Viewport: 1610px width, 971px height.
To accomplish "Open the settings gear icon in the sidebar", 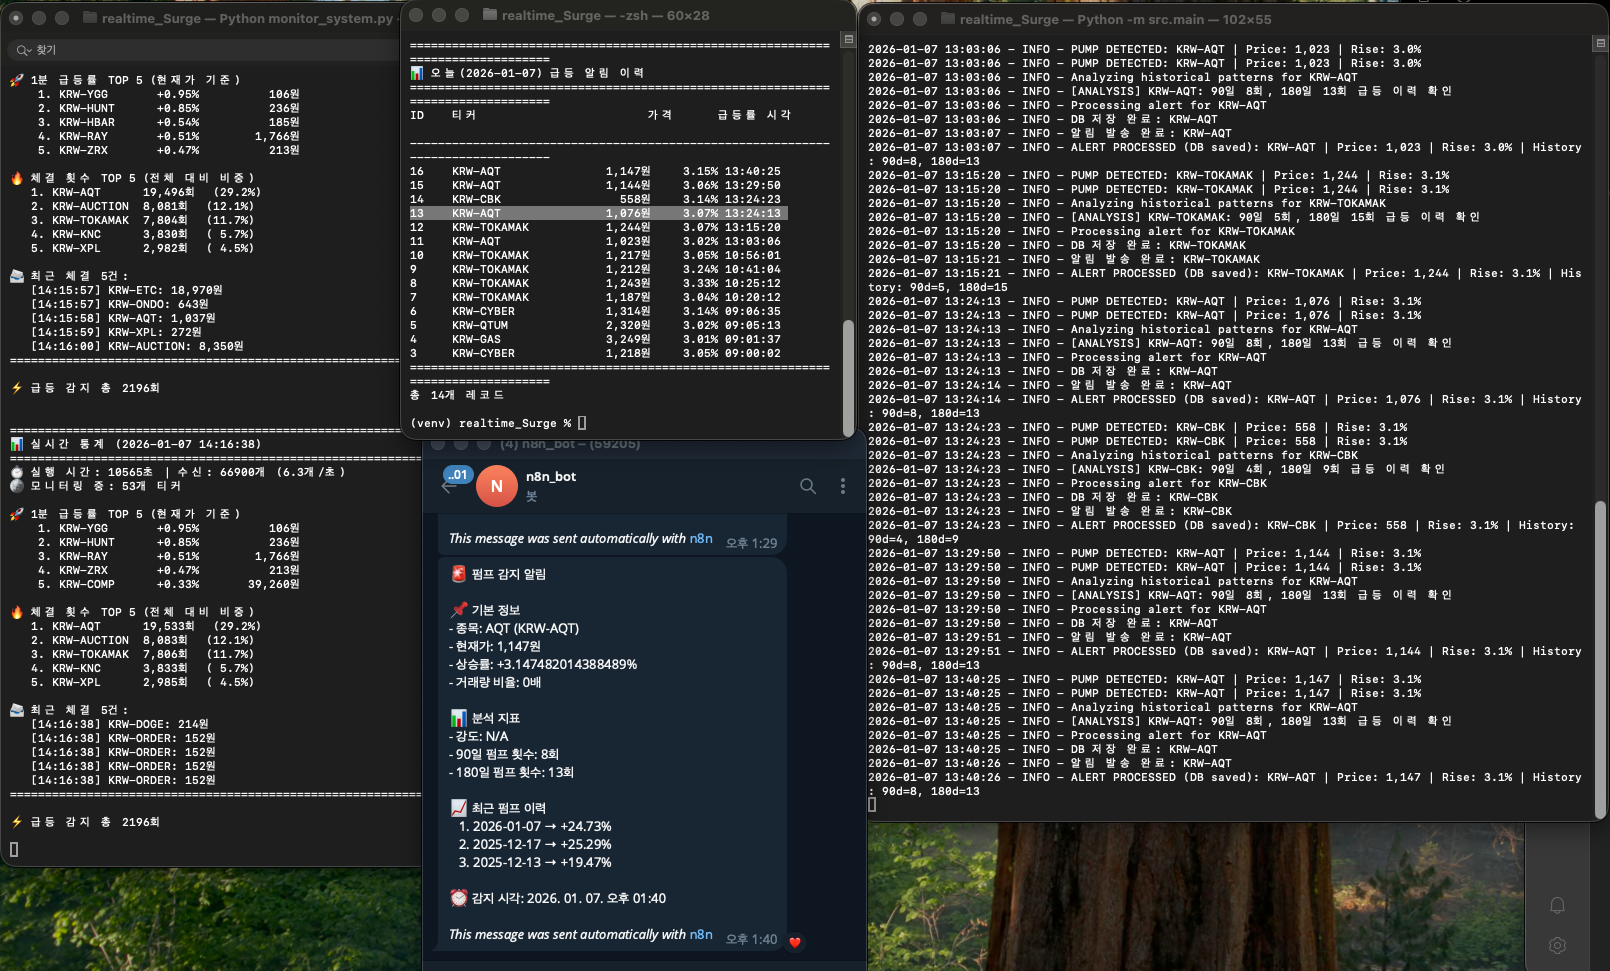I will point(1557,945).
